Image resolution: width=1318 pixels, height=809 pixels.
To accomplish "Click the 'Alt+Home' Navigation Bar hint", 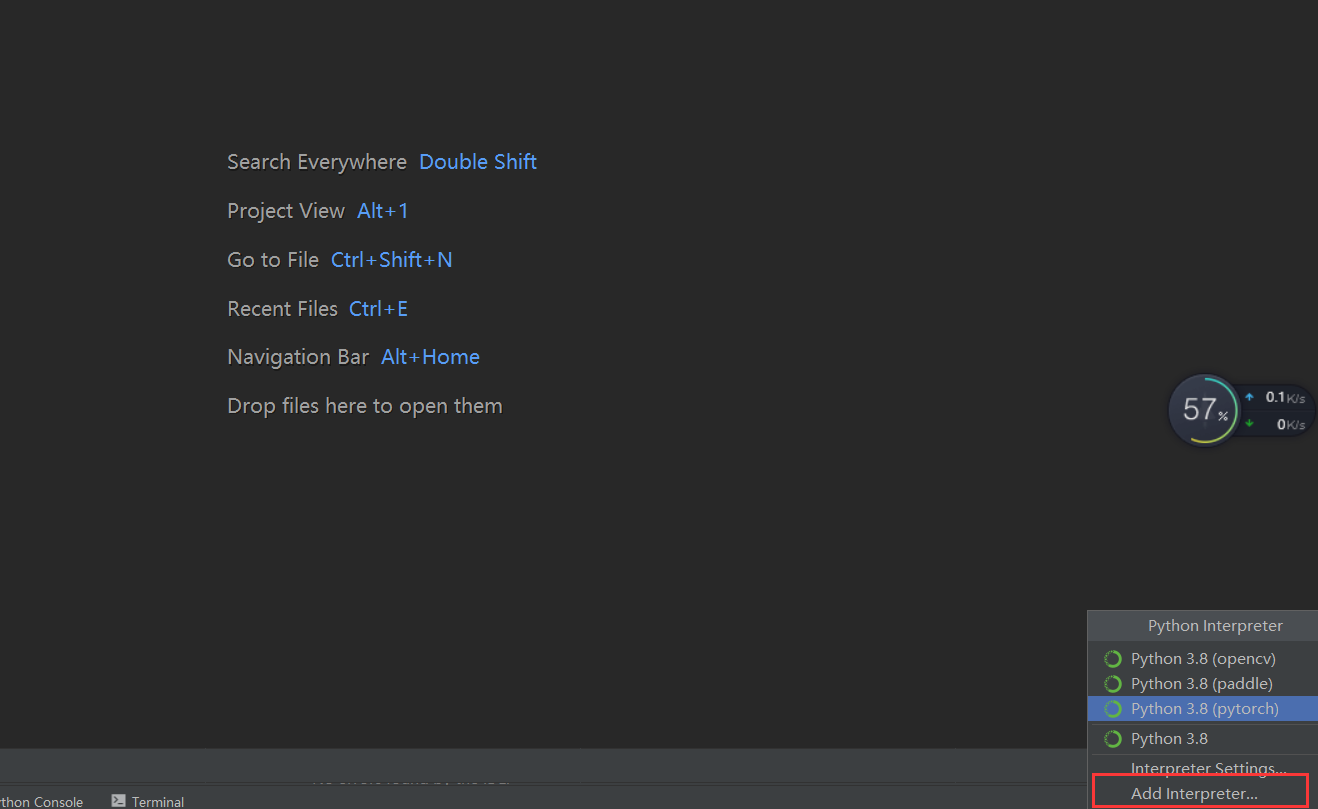I will [430, 357].
